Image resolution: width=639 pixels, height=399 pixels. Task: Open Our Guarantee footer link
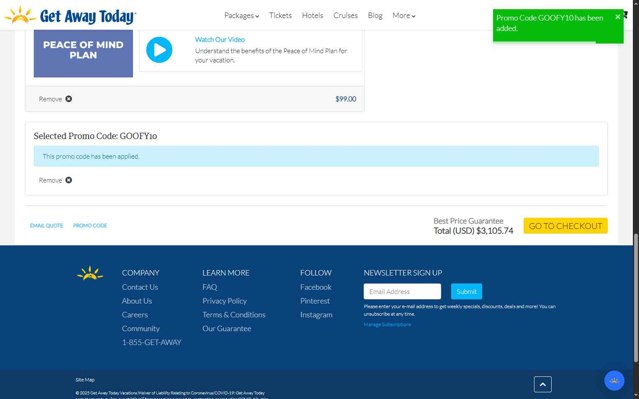[227, 328]
